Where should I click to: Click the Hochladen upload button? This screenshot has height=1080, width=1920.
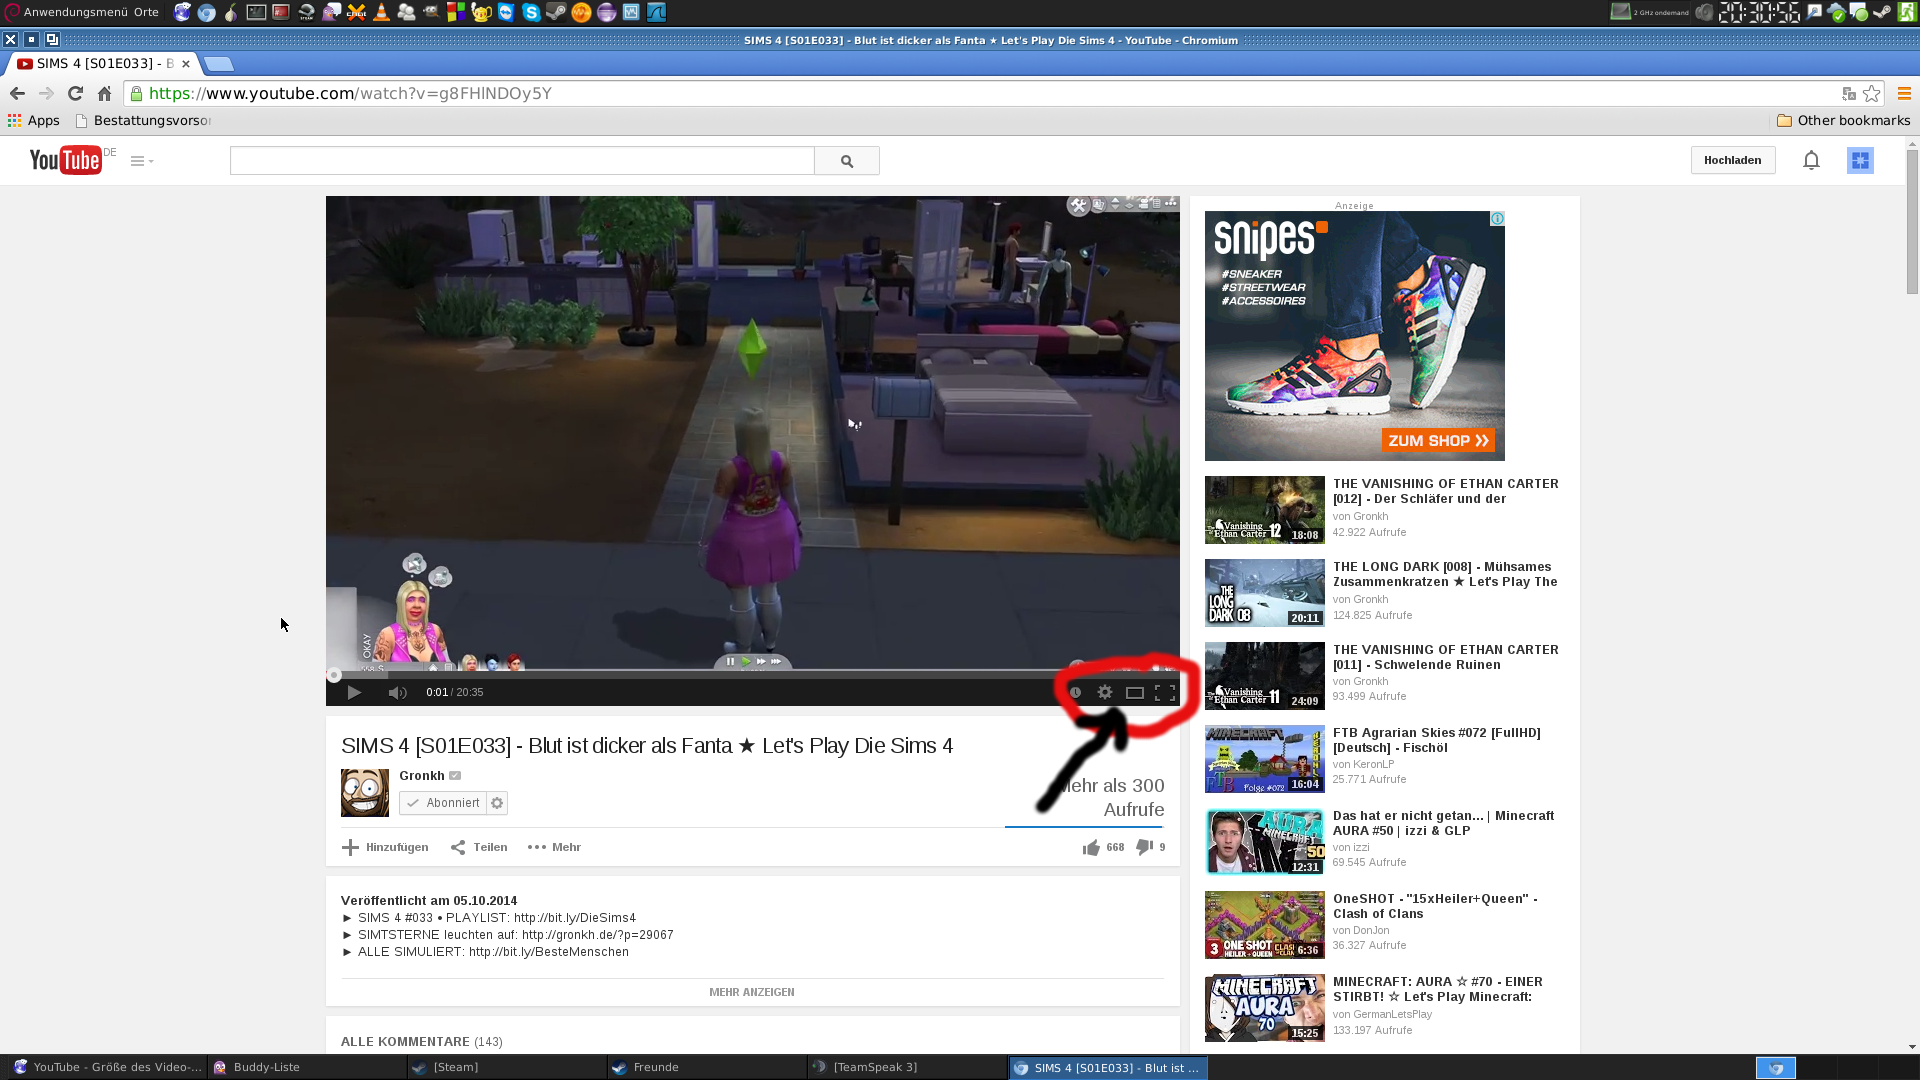tap(1733, 160)
